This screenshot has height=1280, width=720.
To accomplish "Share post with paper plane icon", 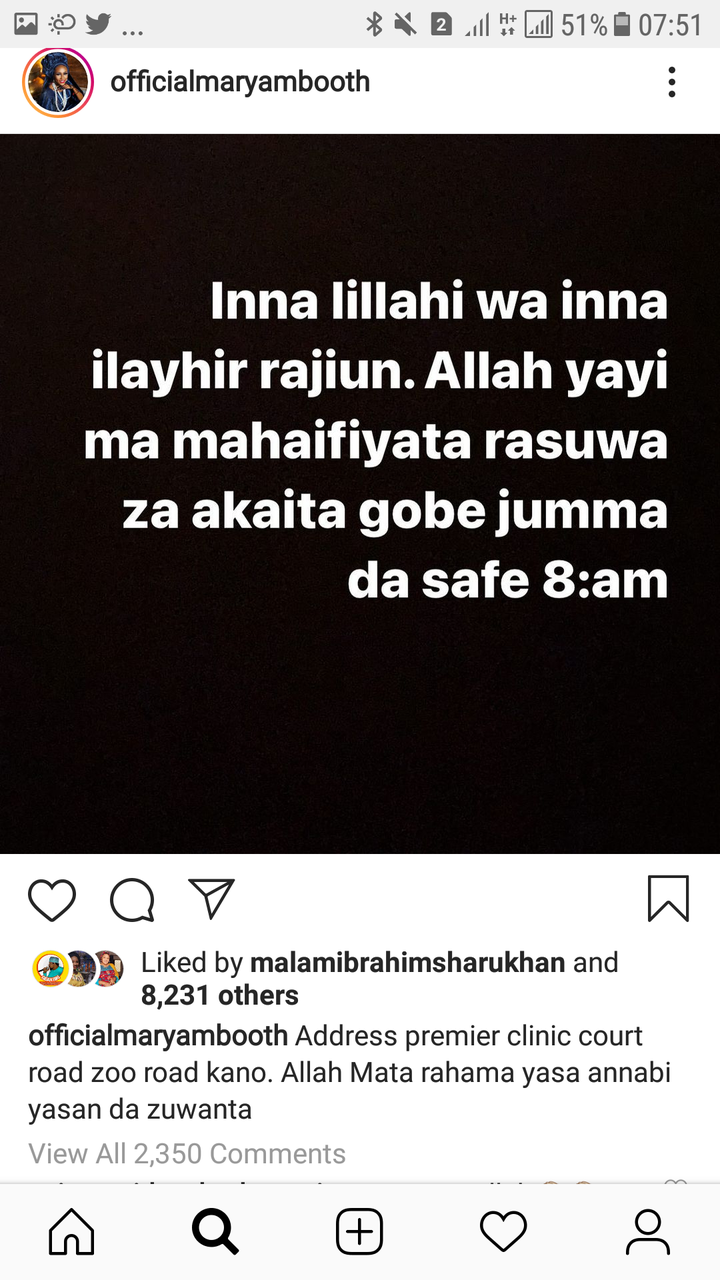I will [211, 898].
